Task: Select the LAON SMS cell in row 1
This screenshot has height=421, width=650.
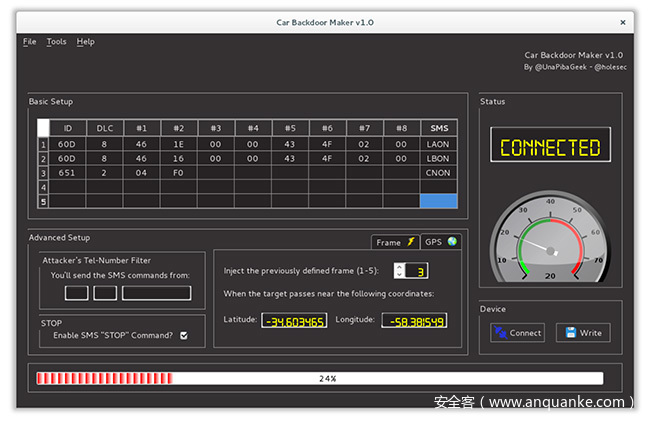Action: tap(438, 144)
